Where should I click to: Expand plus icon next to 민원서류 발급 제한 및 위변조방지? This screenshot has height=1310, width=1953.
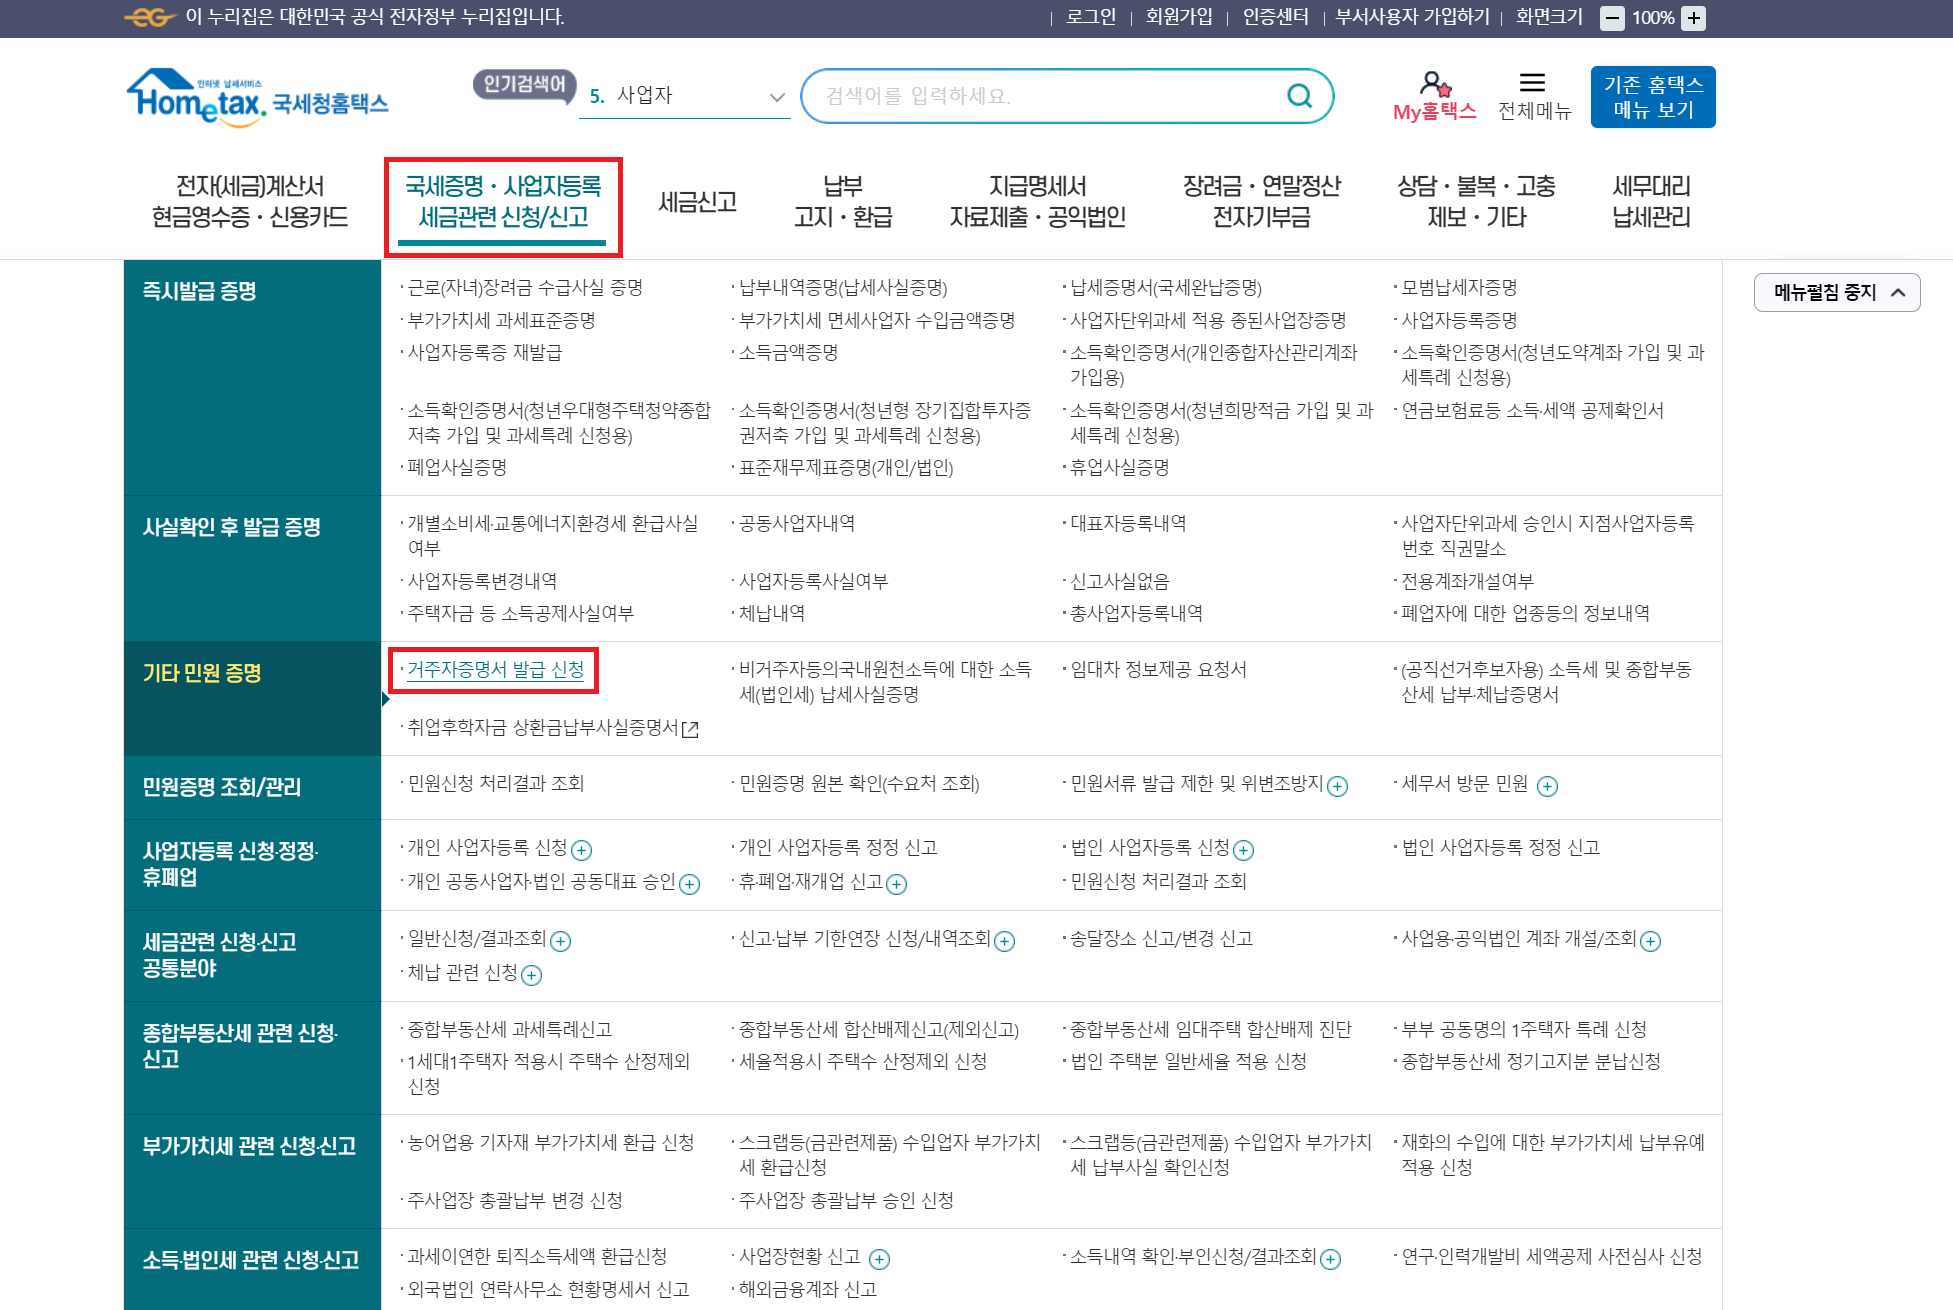pyautogui.click(x=1337, y=786)
